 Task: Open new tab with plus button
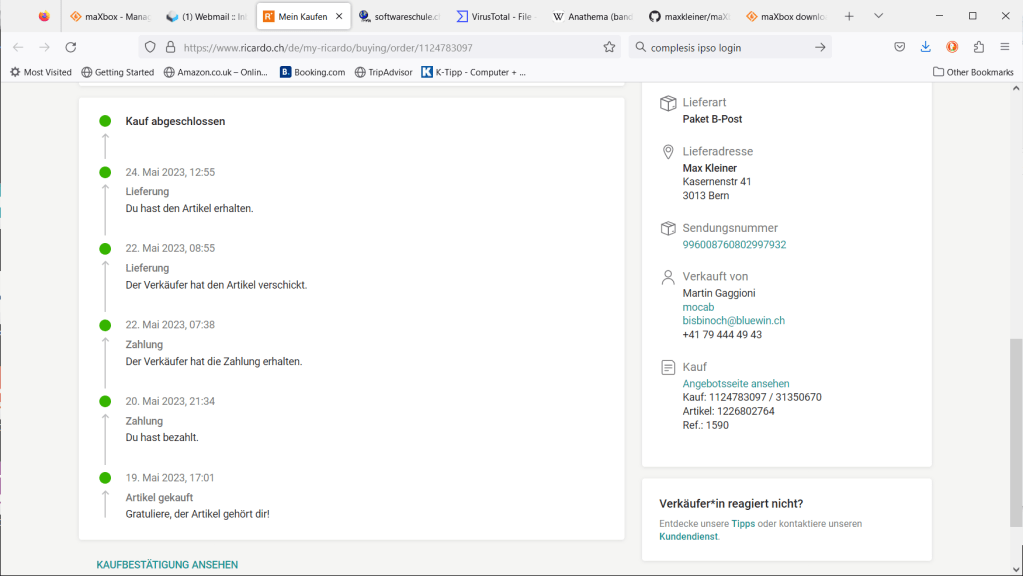pyautogui.click(x=849, y=16)
